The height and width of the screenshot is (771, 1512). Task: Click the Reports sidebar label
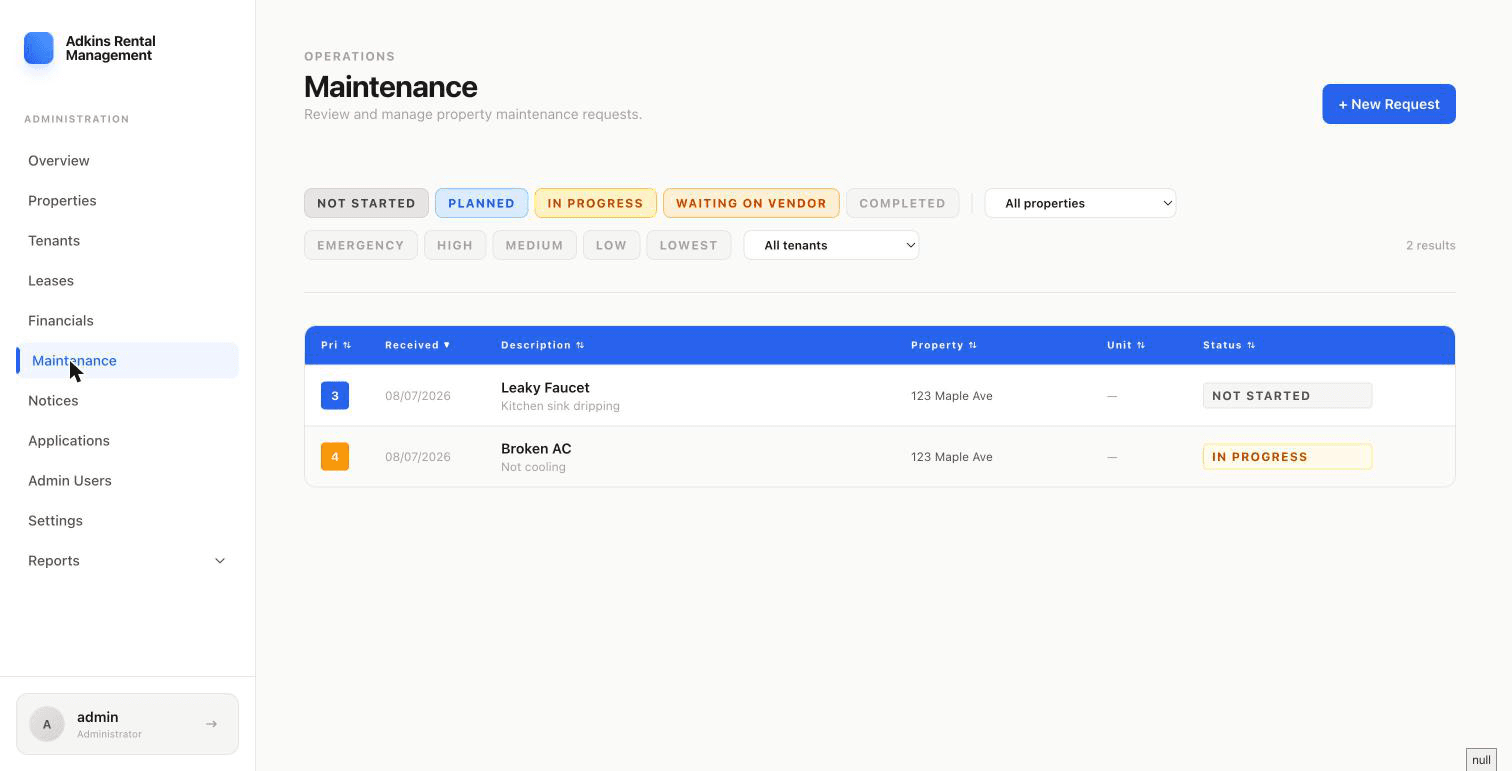[x=54, y=561]
